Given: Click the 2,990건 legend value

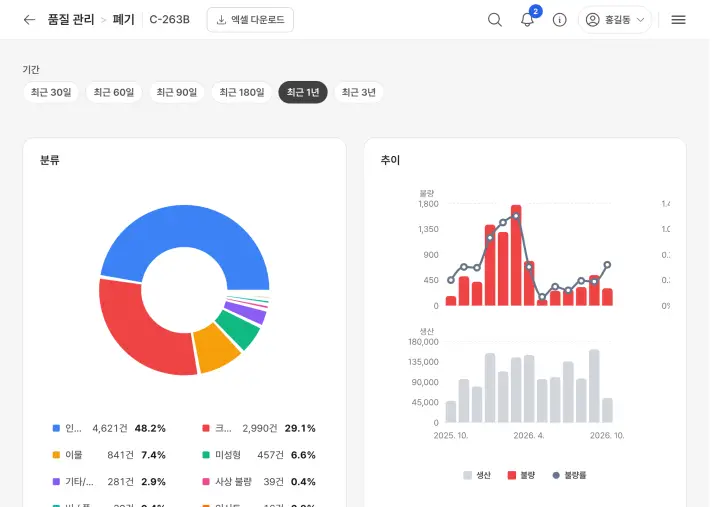Looking at the screenshot, I should point(260,428).
